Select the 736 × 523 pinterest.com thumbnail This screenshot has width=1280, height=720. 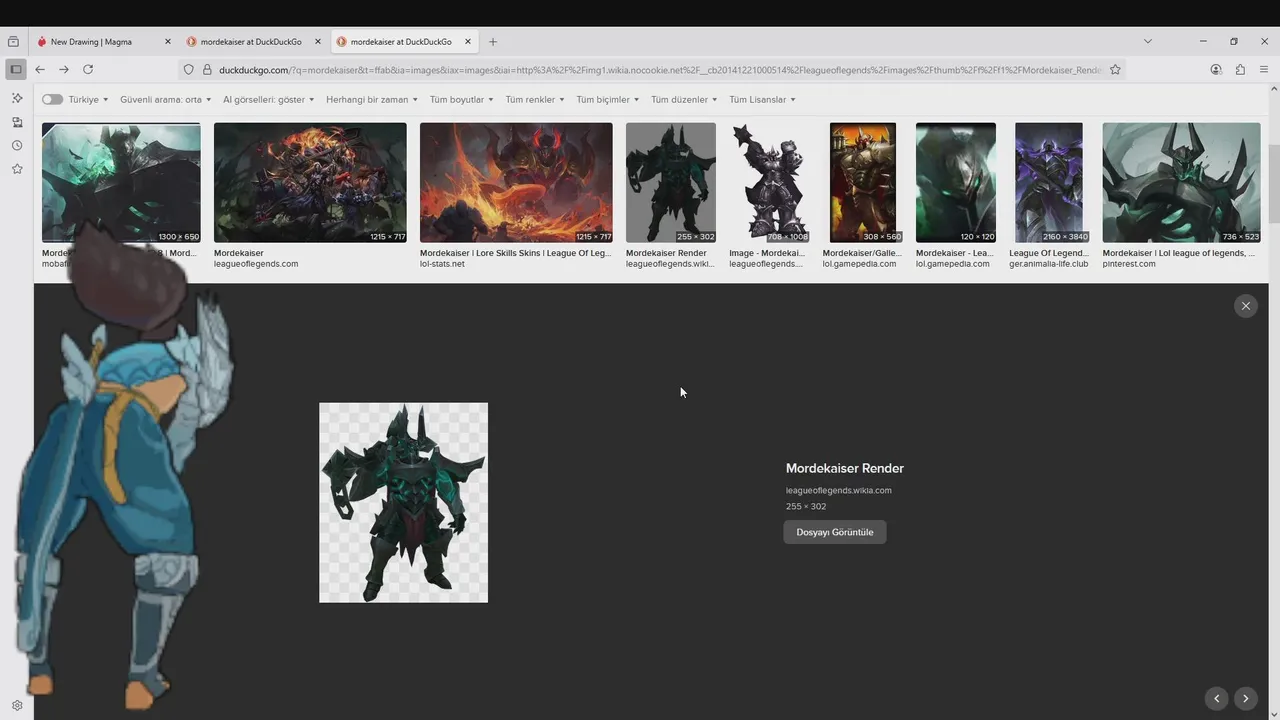pyautogui.click(x=1182, y=183)
